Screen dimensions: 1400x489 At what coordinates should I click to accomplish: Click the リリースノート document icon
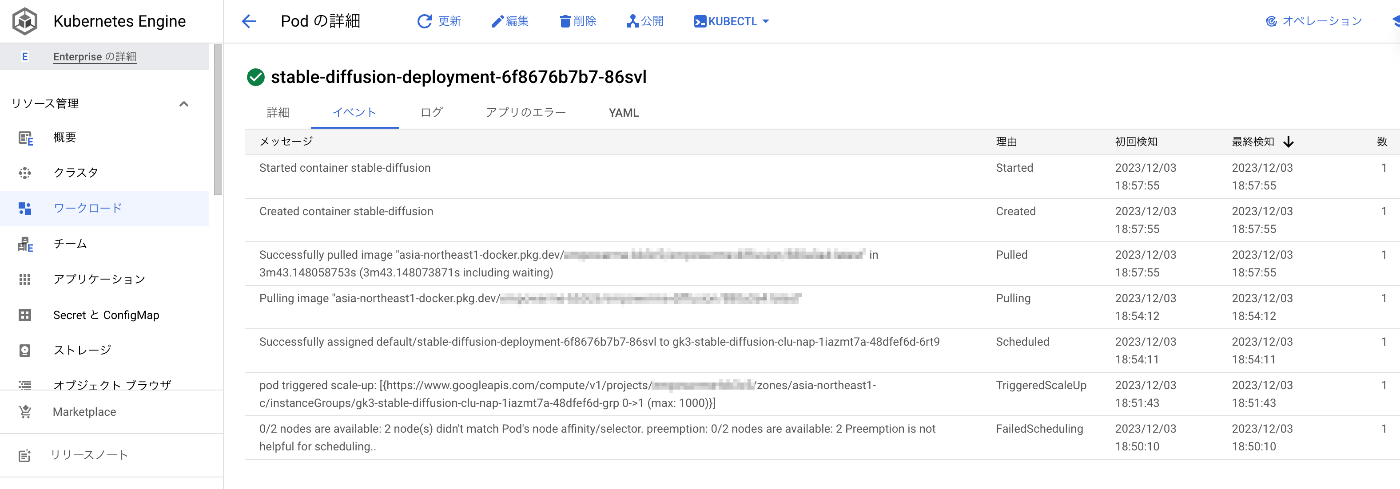(26, 455)
